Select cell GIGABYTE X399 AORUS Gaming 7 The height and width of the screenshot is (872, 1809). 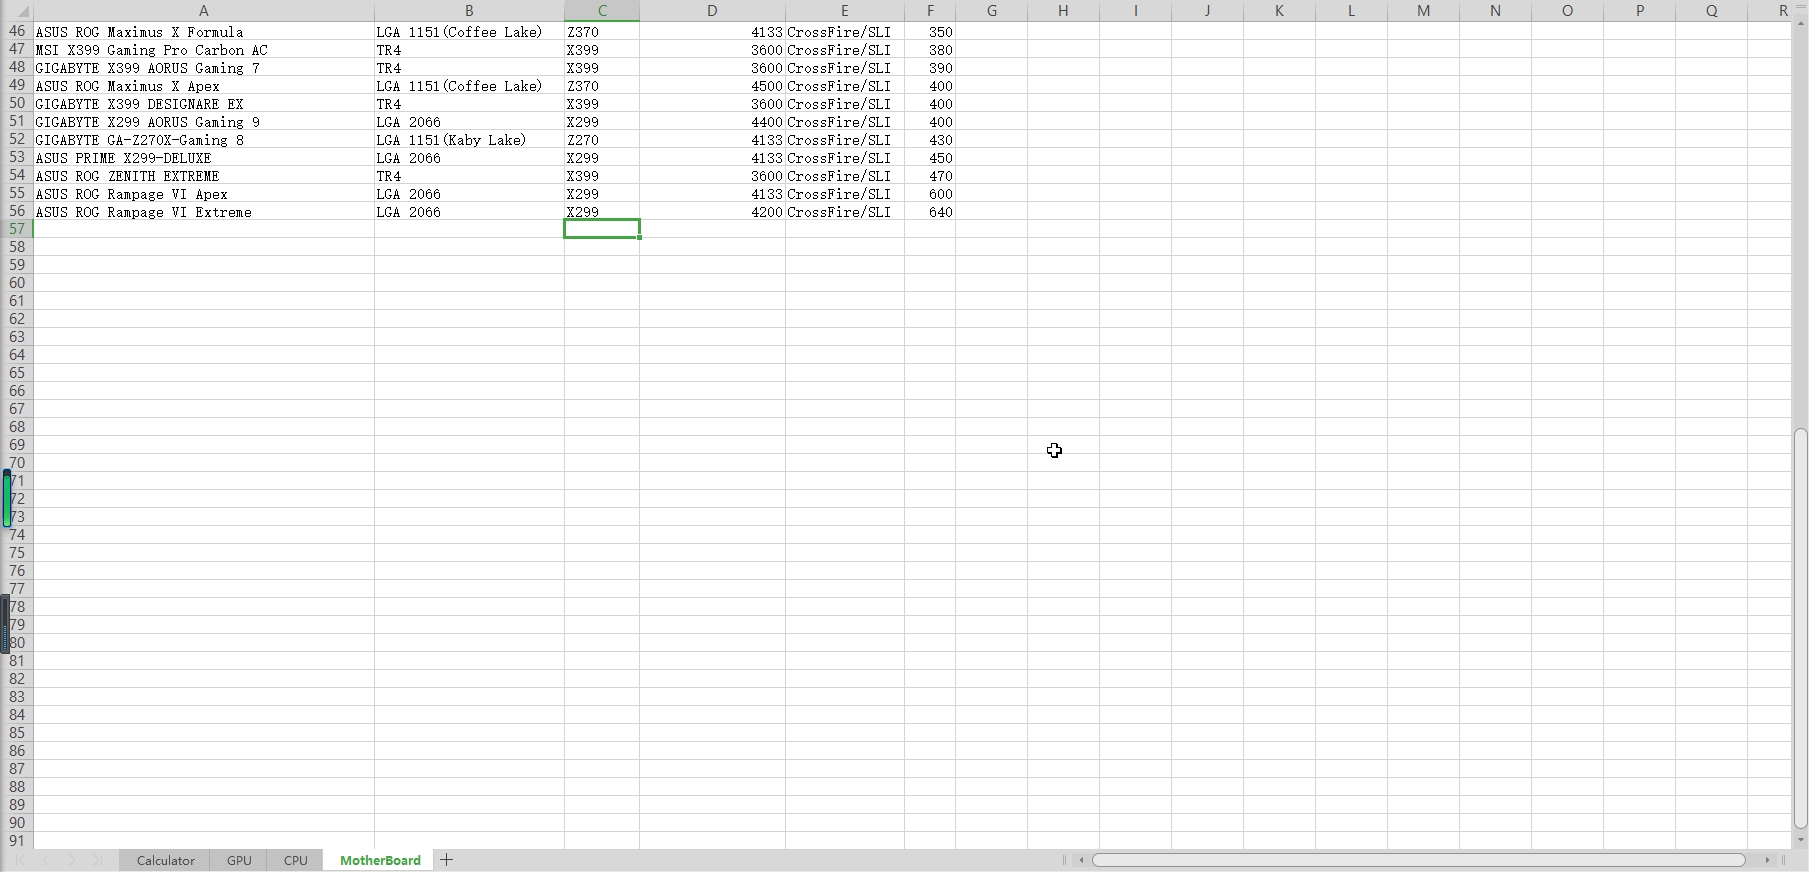click(x=204, y=68)
